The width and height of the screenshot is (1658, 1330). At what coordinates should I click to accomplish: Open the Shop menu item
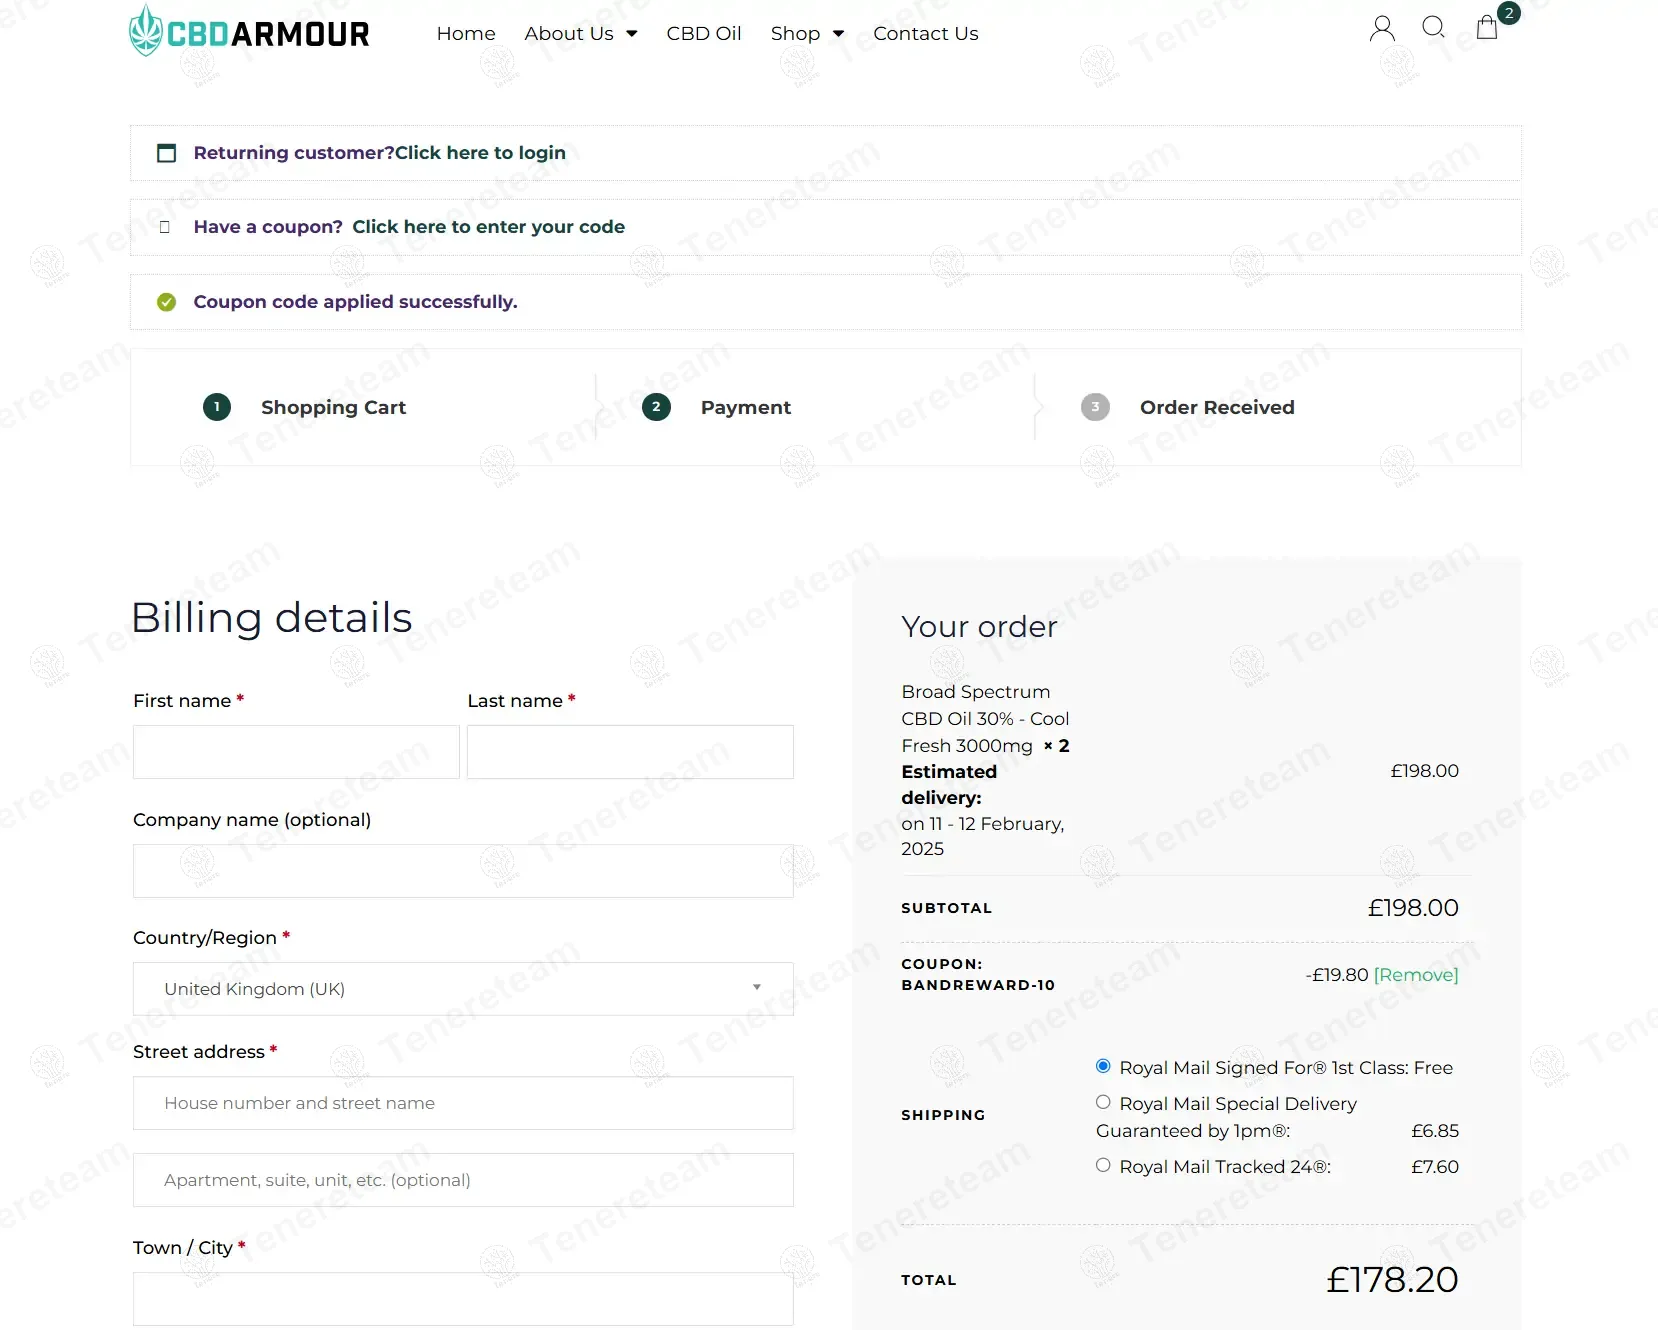(795, 33)
